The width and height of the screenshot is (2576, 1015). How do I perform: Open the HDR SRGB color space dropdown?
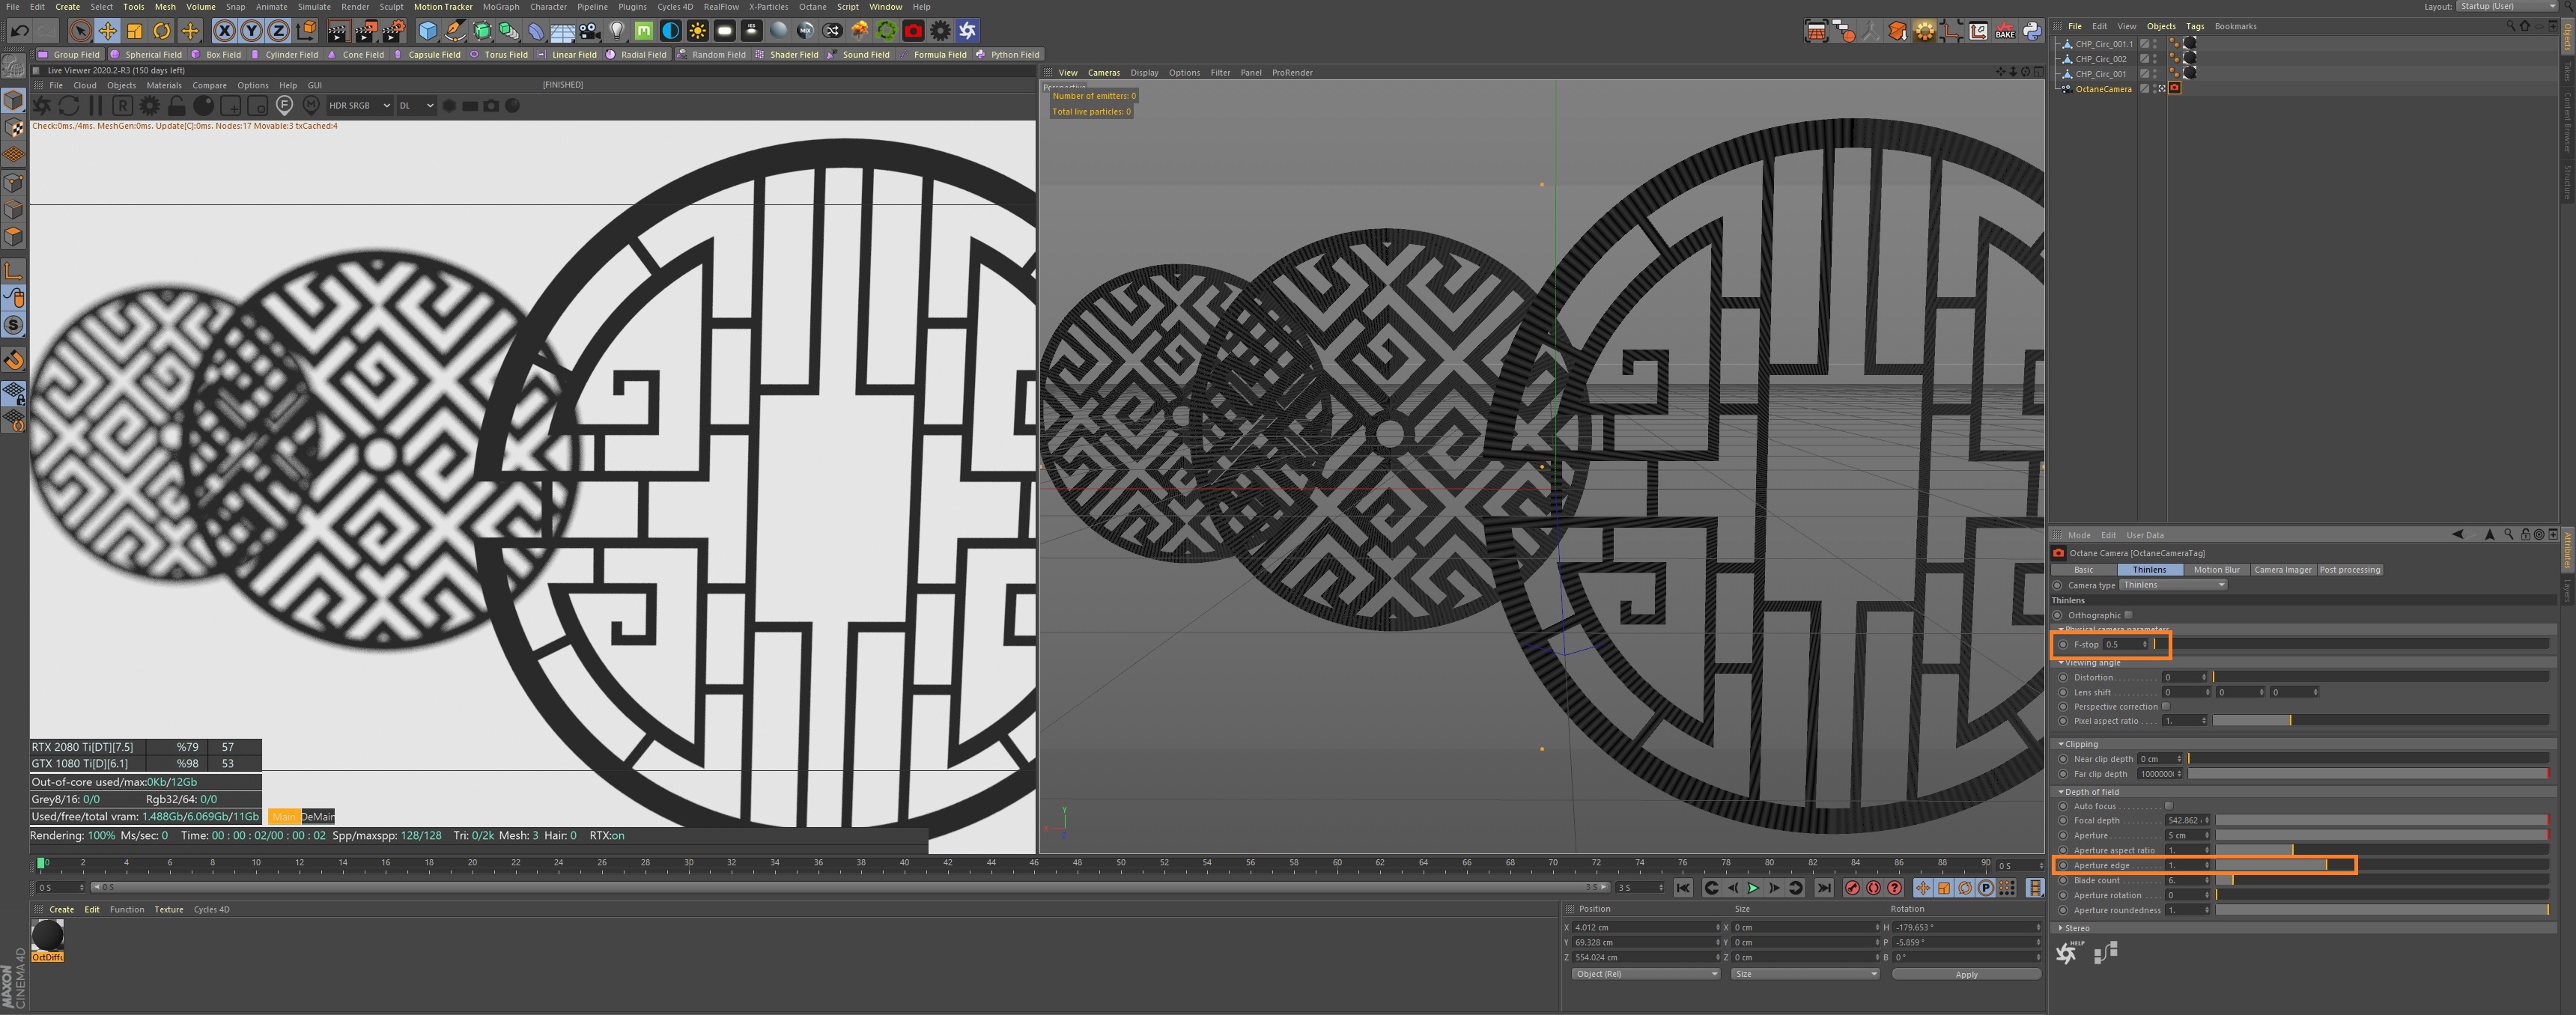pos(359,105)
